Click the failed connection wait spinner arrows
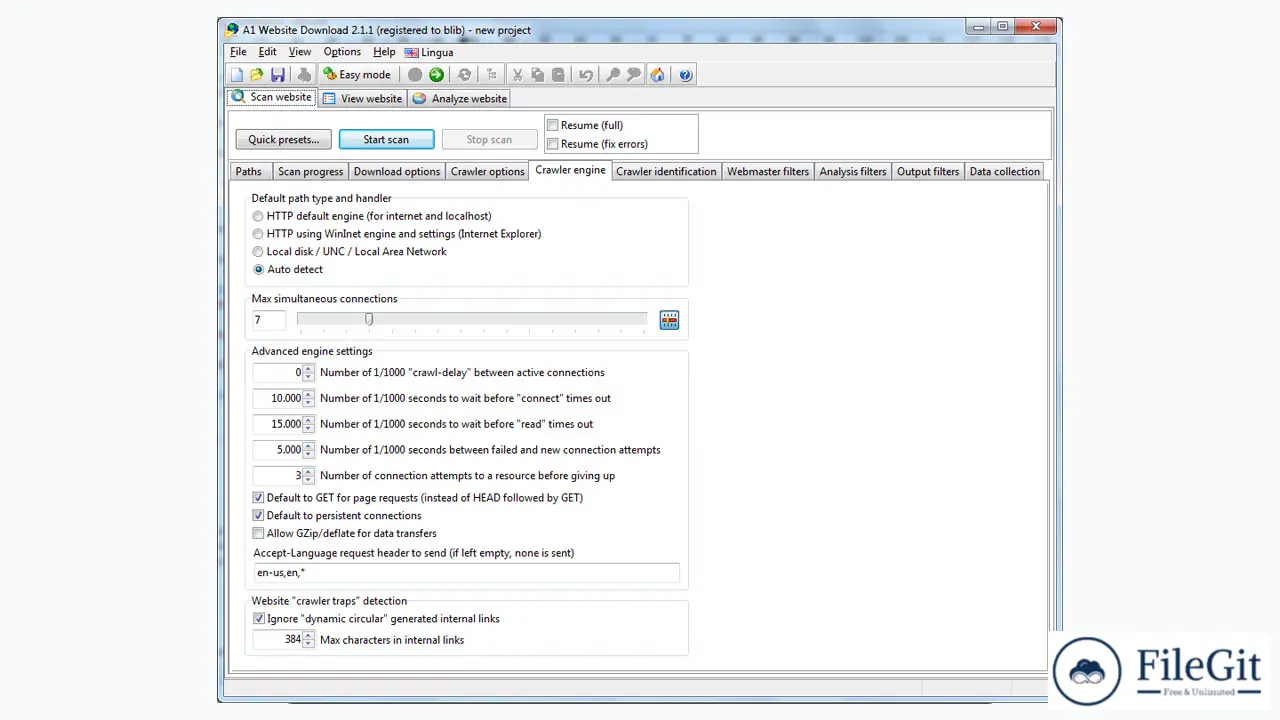 coord(308,450)
